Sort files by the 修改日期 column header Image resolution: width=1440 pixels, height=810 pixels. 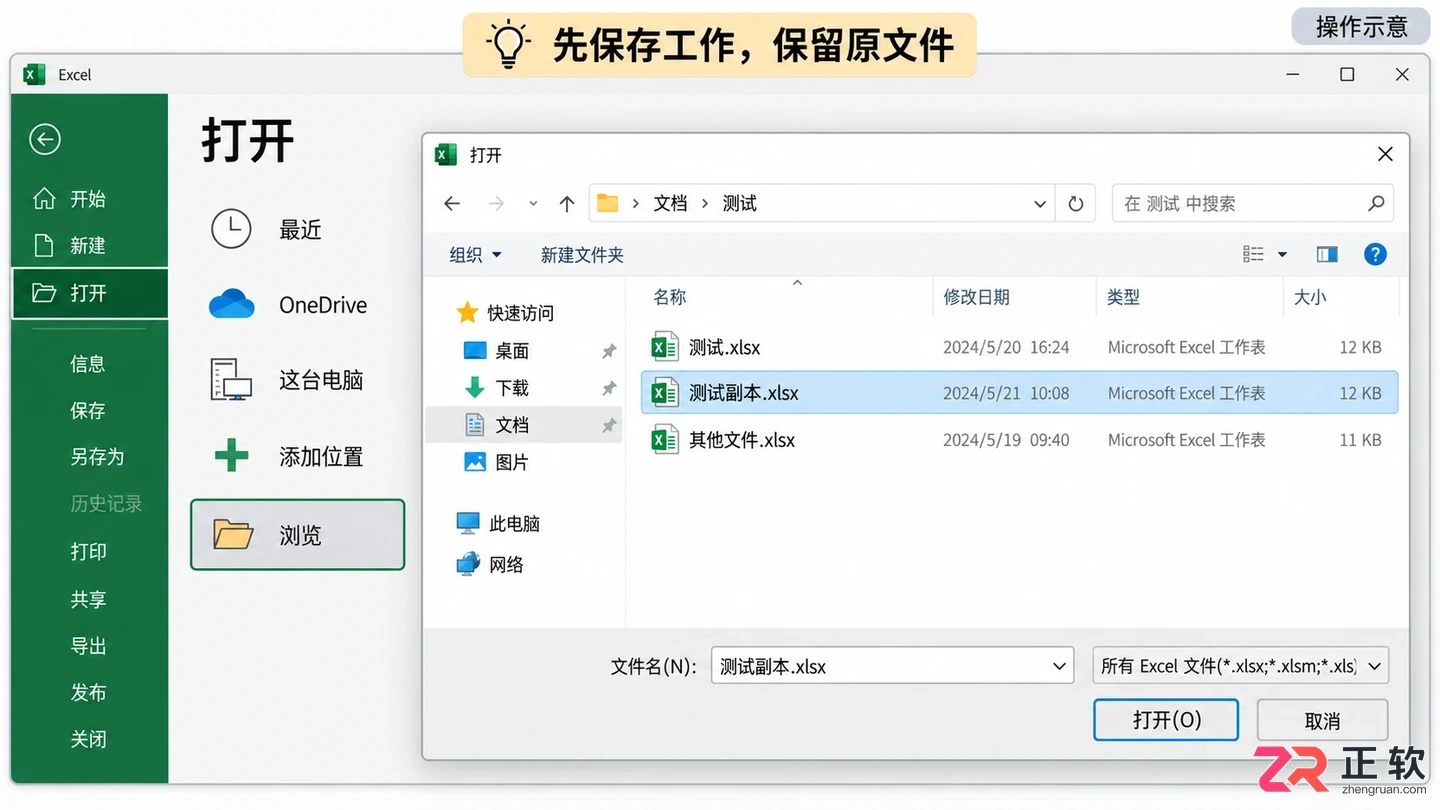click(976, 297)
